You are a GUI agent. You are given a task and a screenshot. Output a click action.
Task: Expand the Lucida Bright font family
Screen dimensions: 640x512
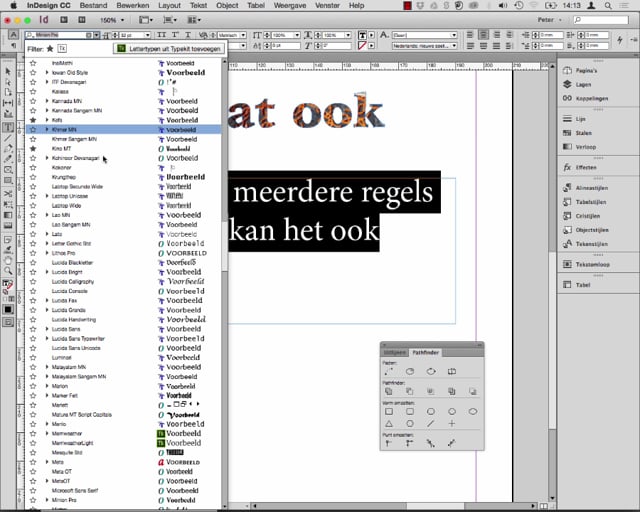pyautogui.click(x=47, y=272)
